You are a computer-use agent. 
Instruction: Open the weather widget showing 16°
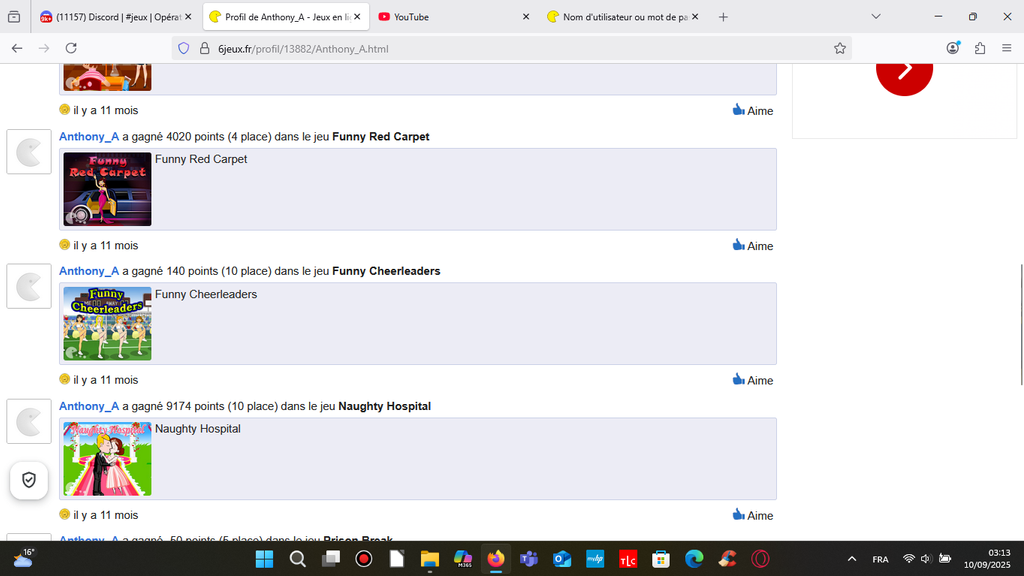pos(24,558)
